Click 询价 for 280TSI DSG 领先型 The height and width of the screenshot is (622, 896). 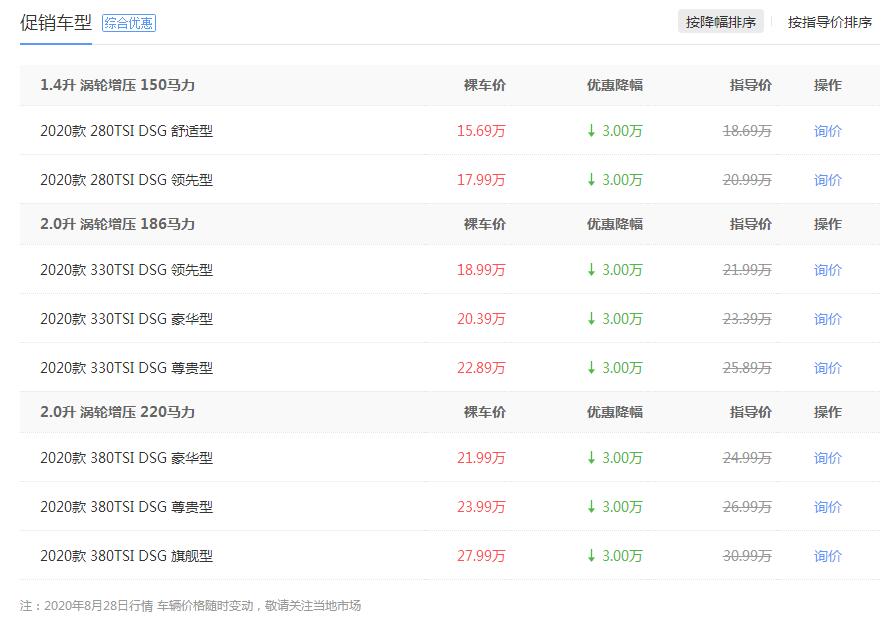point(827,180)
